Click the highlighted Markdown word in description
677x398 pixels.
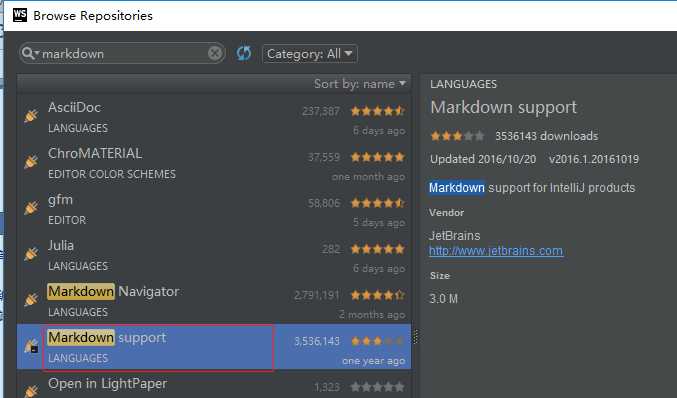457,188
